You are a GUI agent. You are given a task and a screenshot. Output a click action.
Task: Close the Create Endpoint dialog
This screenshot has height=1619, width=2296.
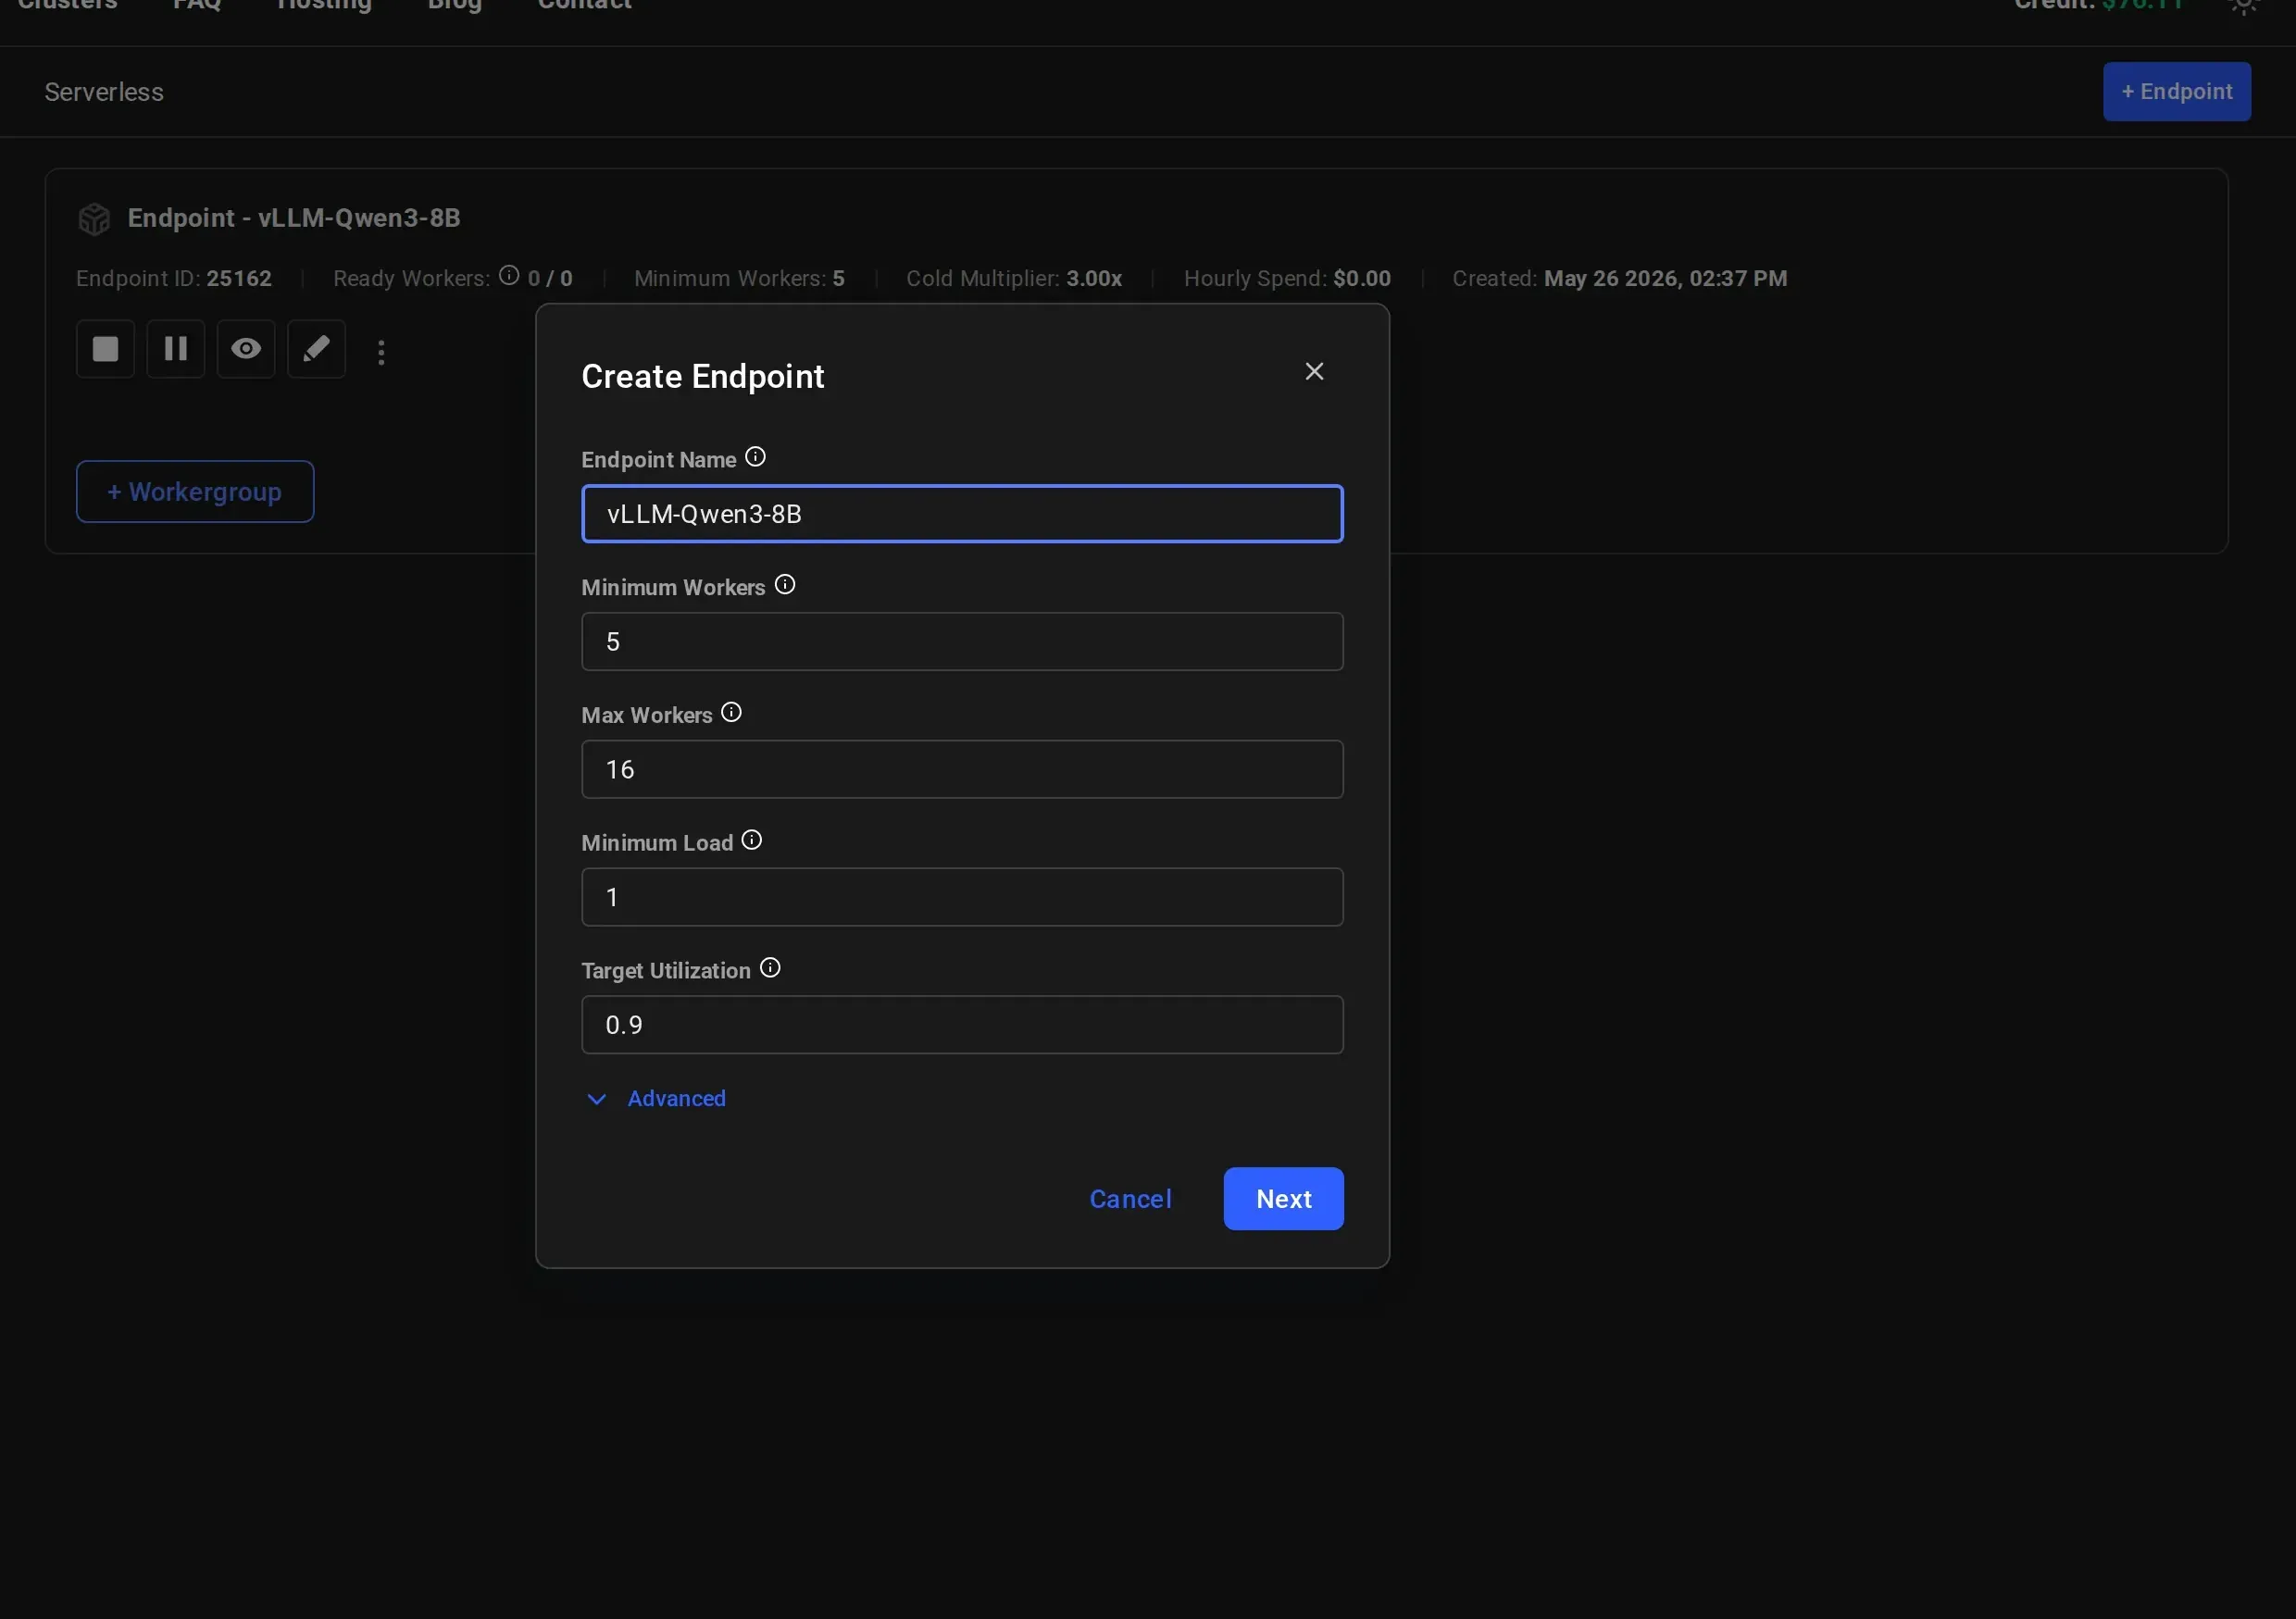point(1314,371)
